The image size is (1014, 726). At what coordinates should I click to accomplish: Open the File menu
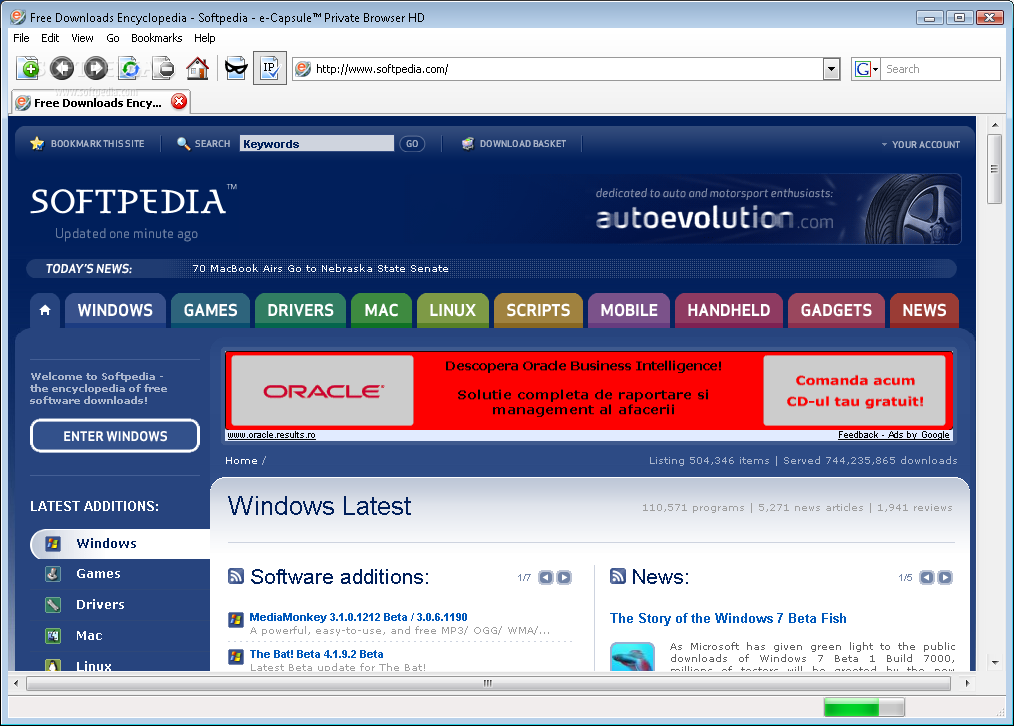21,38
